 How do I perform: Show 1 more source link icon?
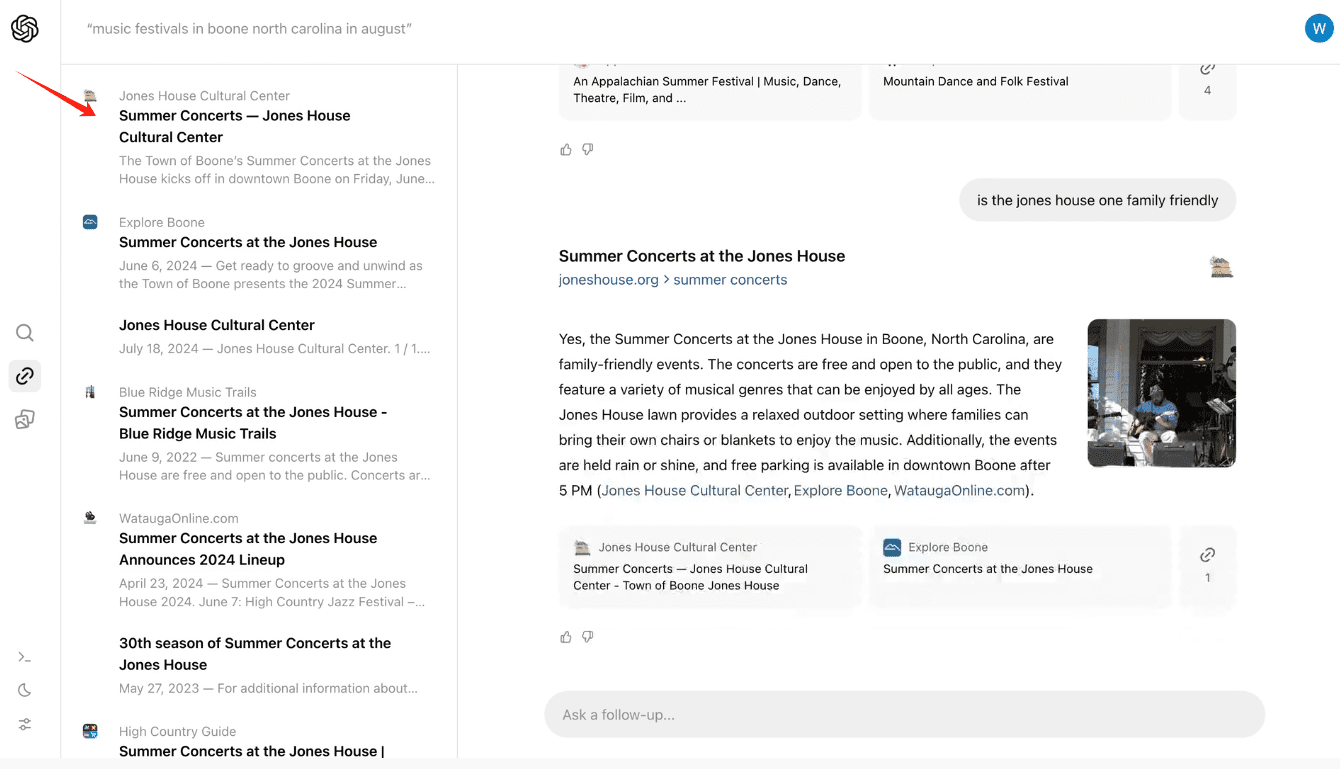tap(1207, 565)
